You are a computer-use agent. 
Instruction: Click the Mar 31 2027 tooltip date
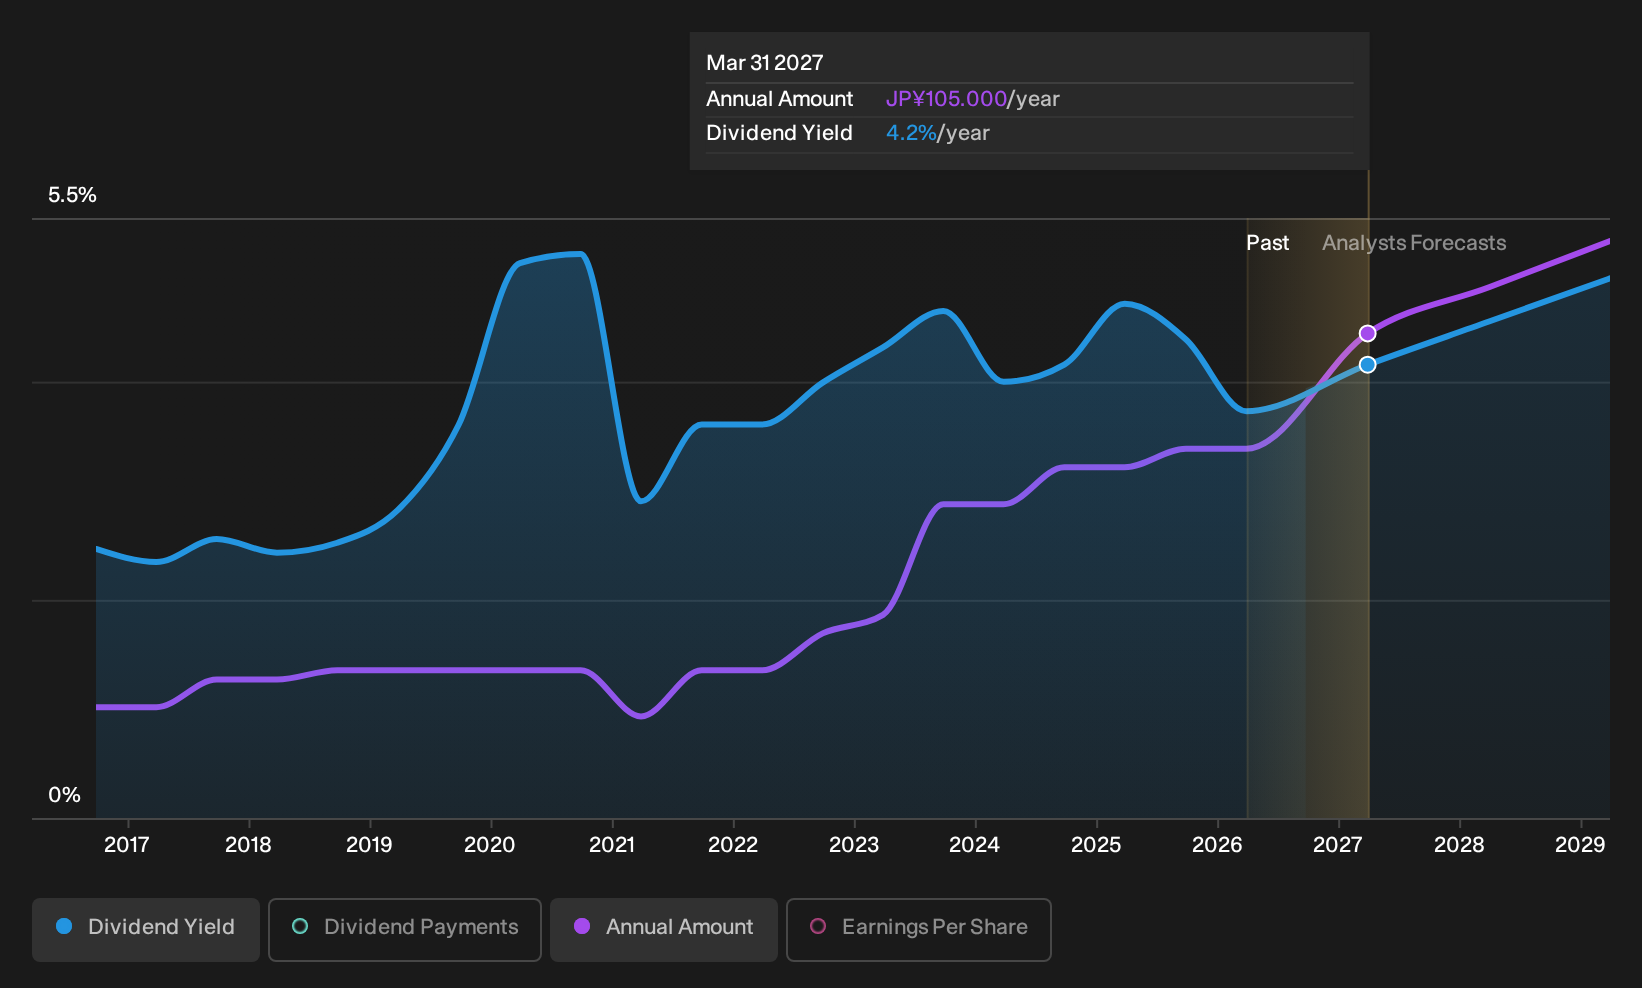tap(765, 63)
